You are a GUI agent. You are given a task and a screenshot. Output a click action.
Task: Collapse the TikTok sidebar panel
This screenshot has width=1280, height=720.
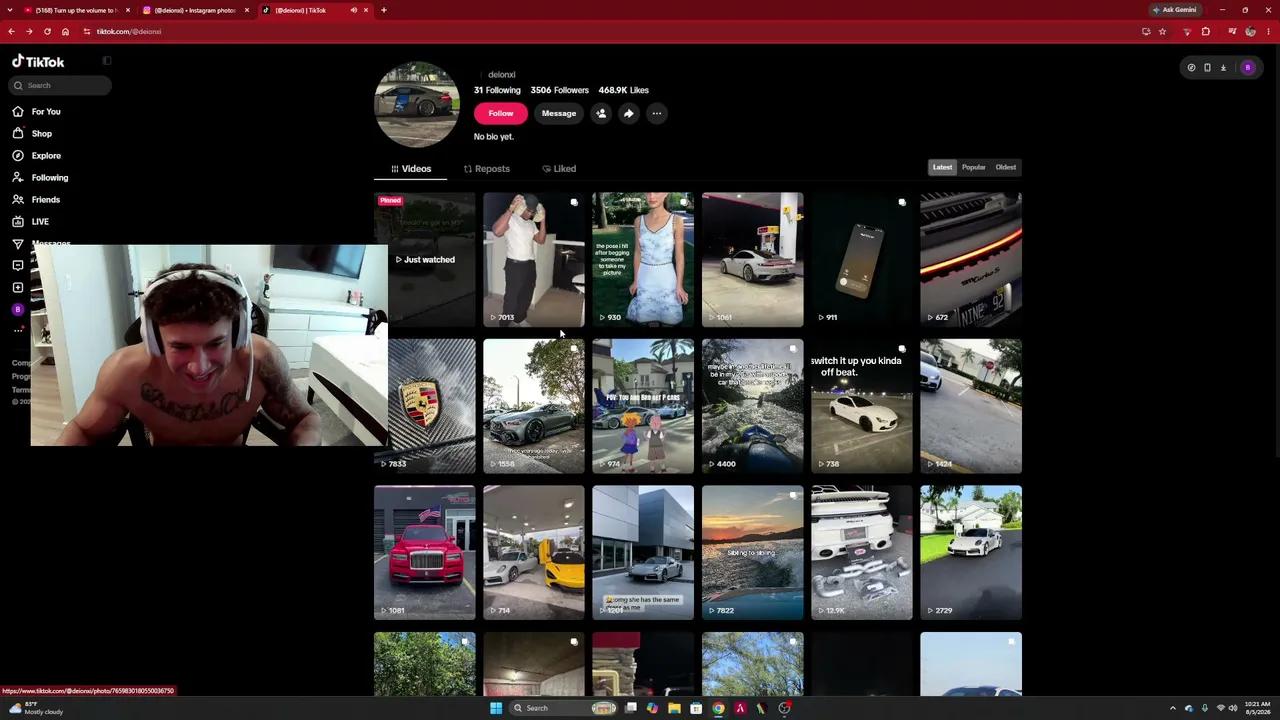coord(107,61)
